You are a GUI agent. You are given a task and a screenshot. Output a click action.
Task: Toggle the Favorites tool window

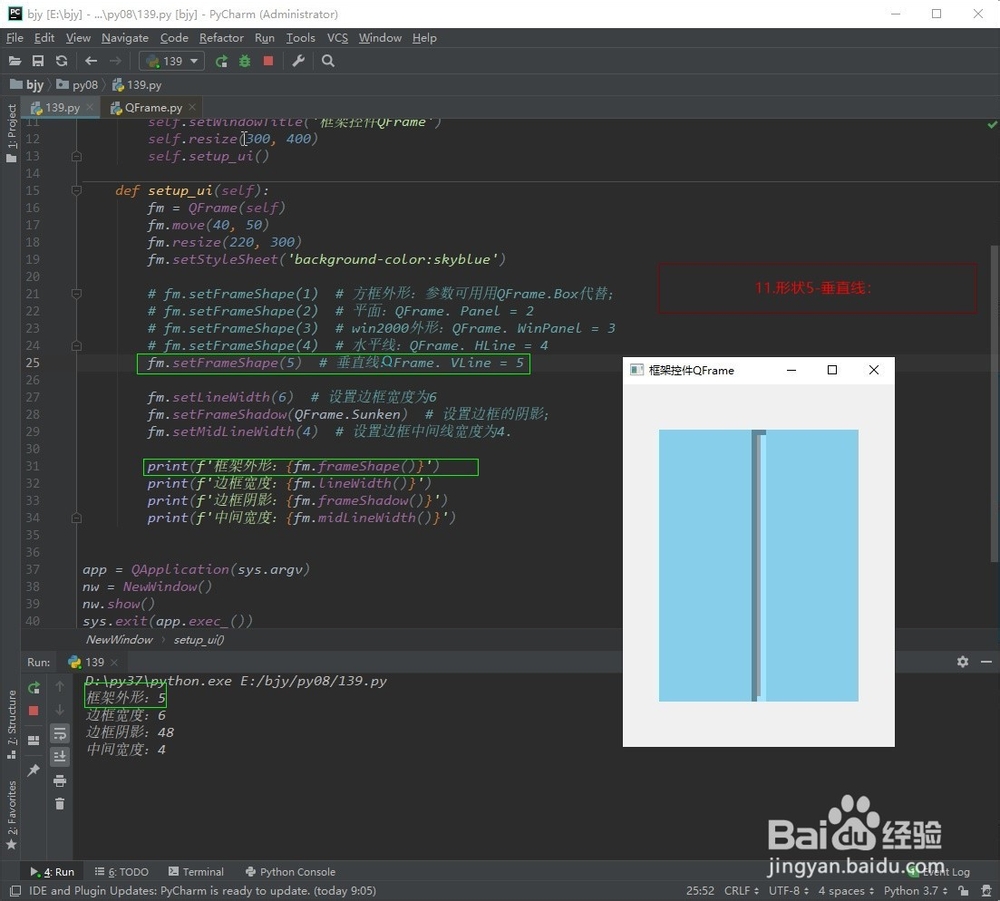point(11,815)
